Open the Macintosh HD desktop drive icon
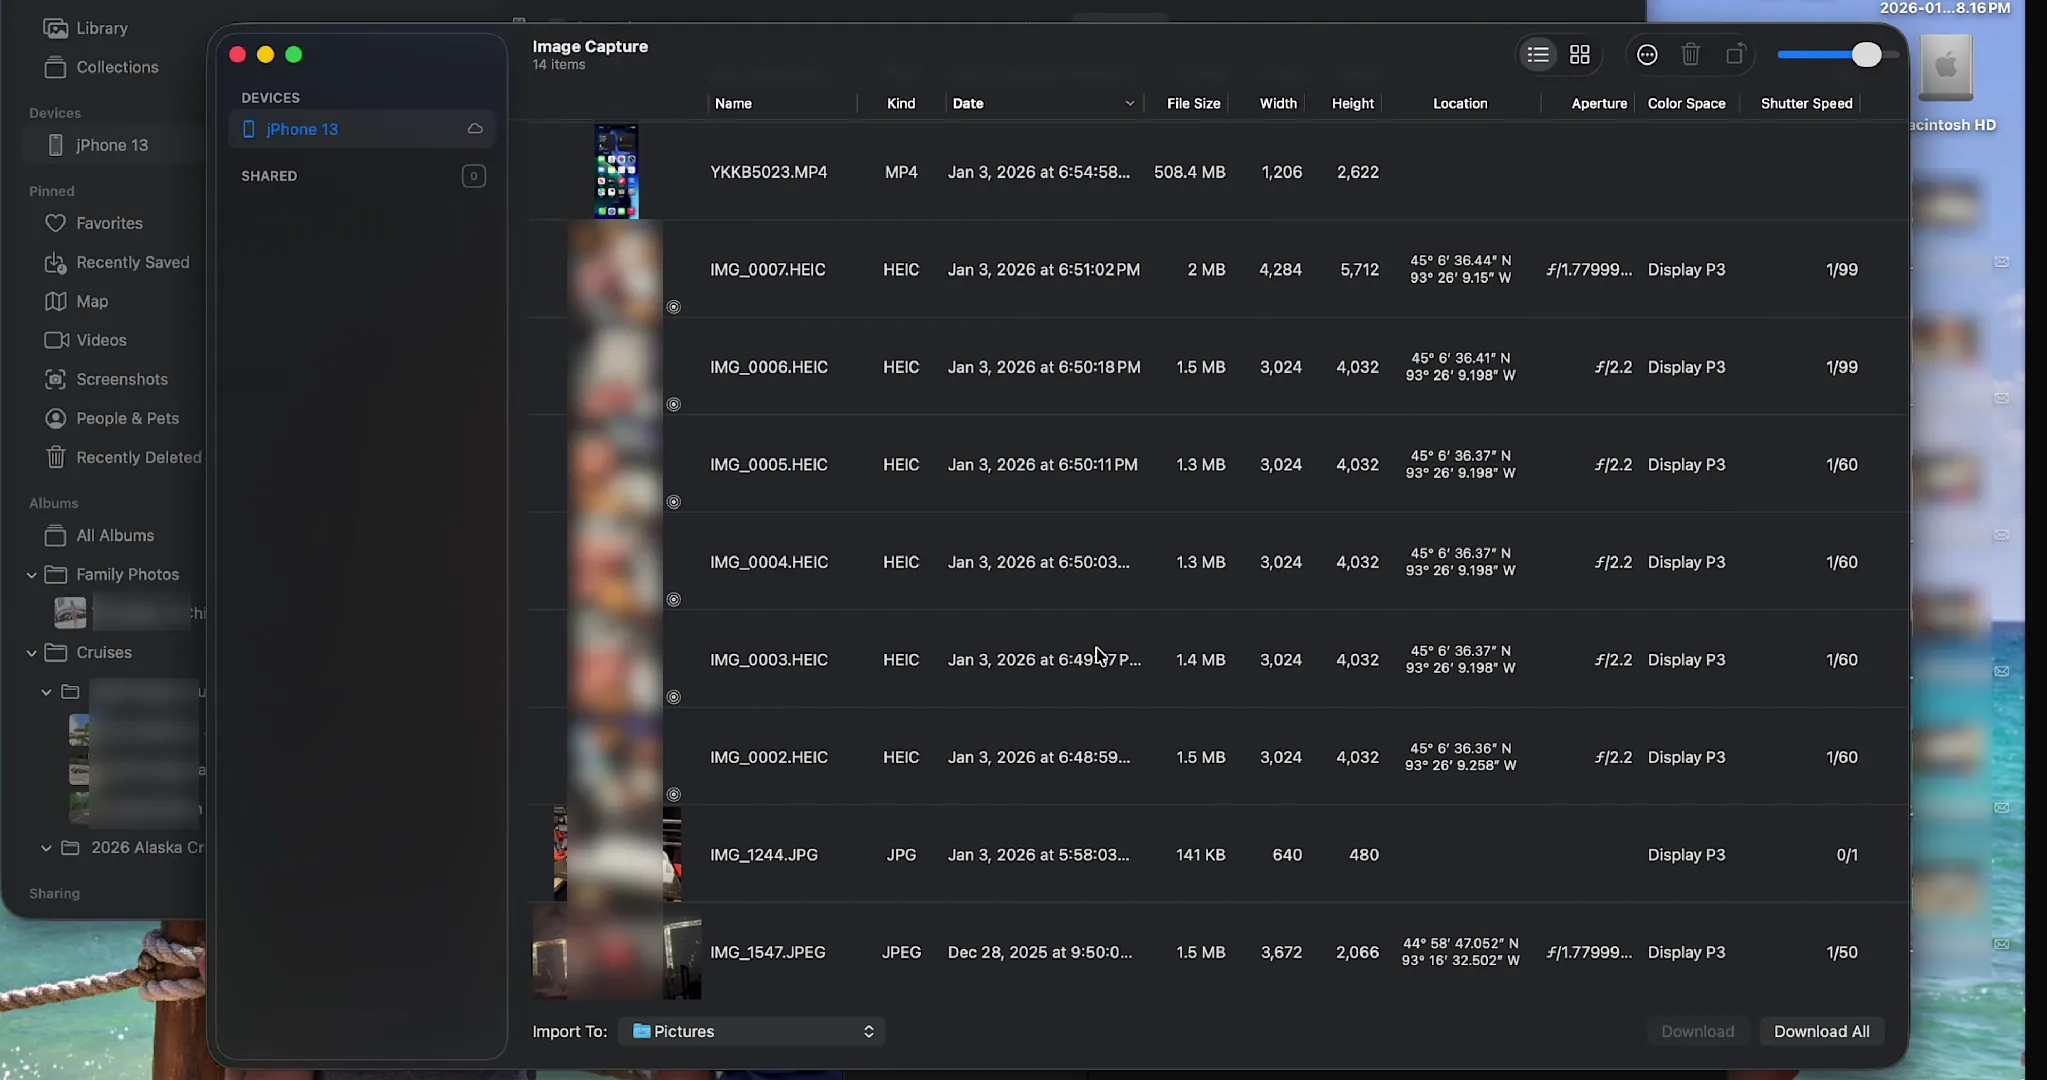This screenshot has height=1080, width=2047. pos(1946,68)
